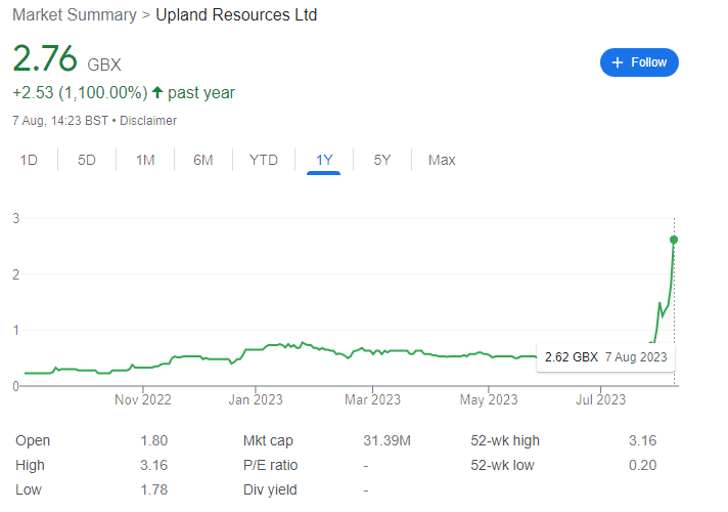Click the 2.62 GBX price tooltip
Viewport: 728px width, 512px height.
(605, 357)
